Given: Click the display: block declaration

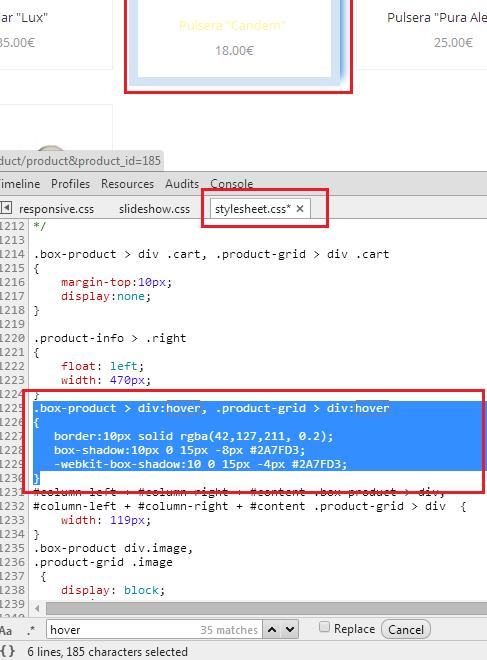Looking at the screenshot, I should 113,590.
